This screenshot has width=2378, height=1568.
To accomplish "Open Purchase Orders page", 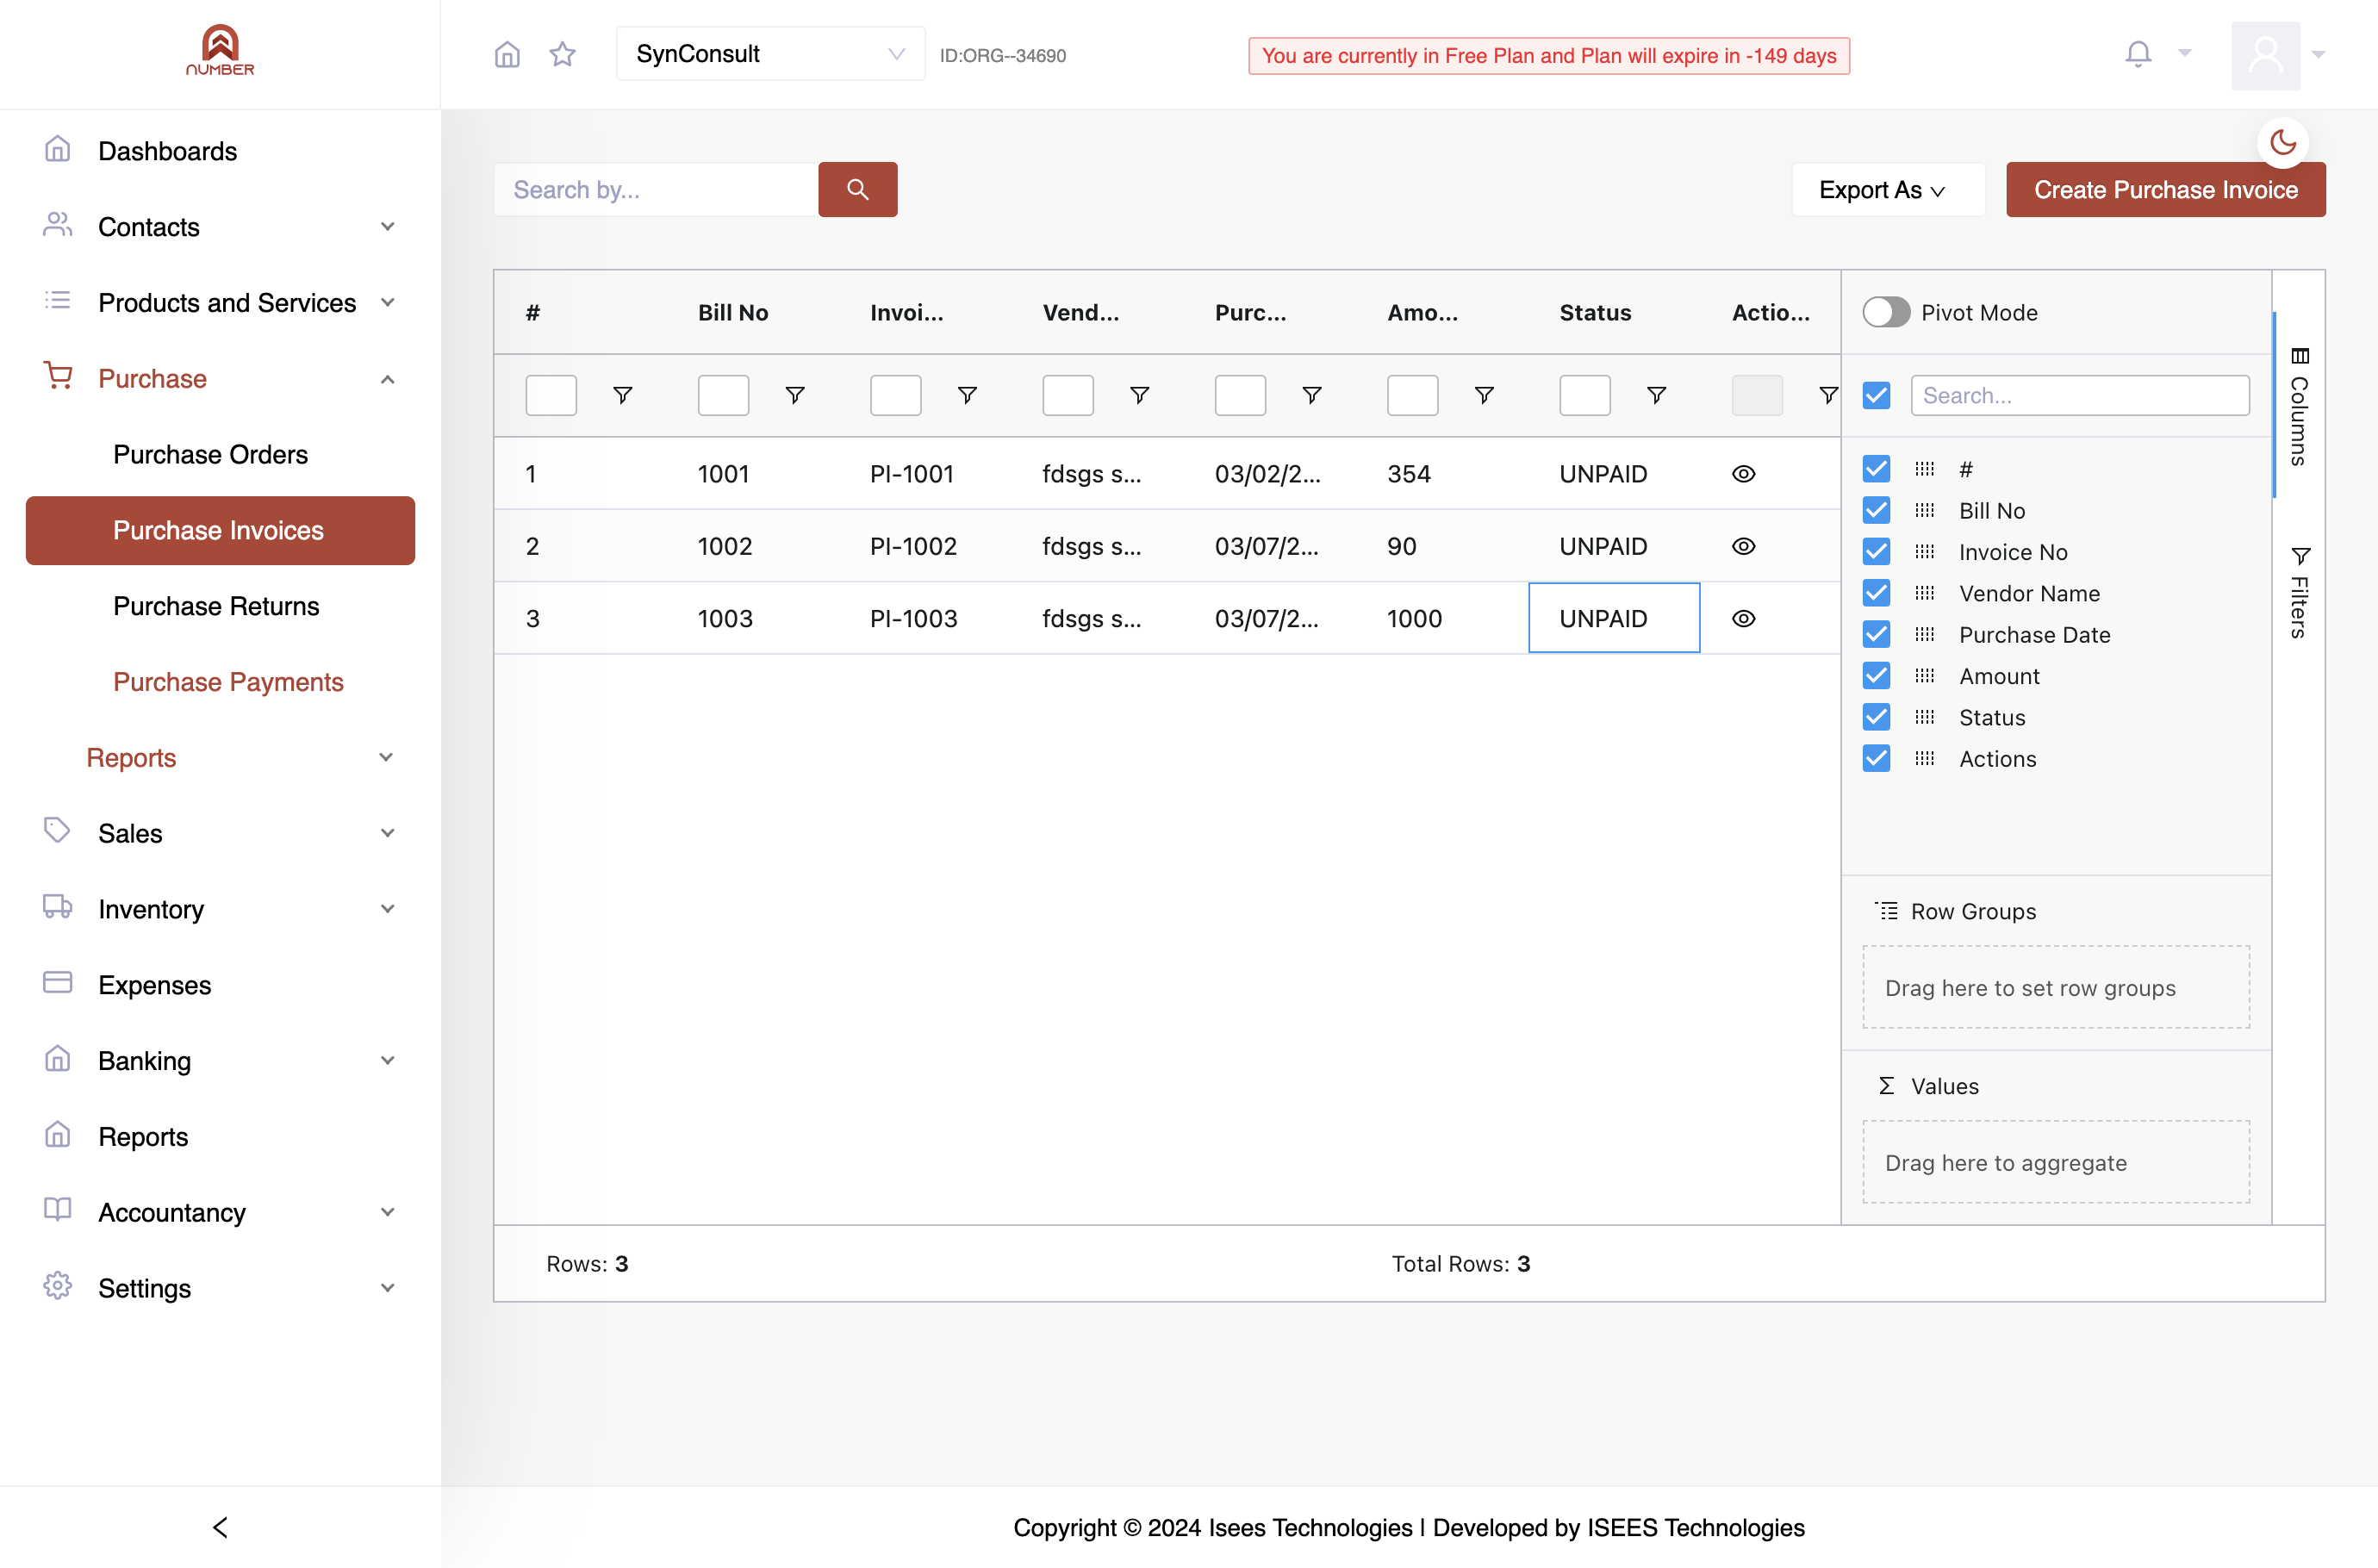I will pos(210,454).
